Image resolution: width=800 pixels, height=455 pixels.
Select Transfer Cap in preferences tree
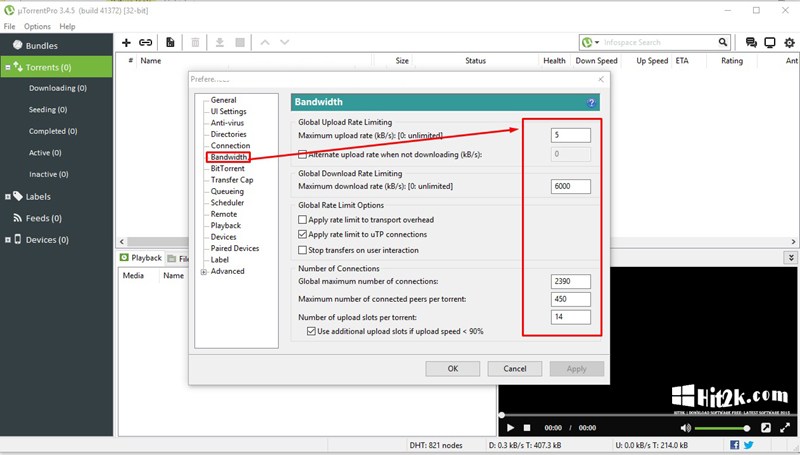[232, 180]
